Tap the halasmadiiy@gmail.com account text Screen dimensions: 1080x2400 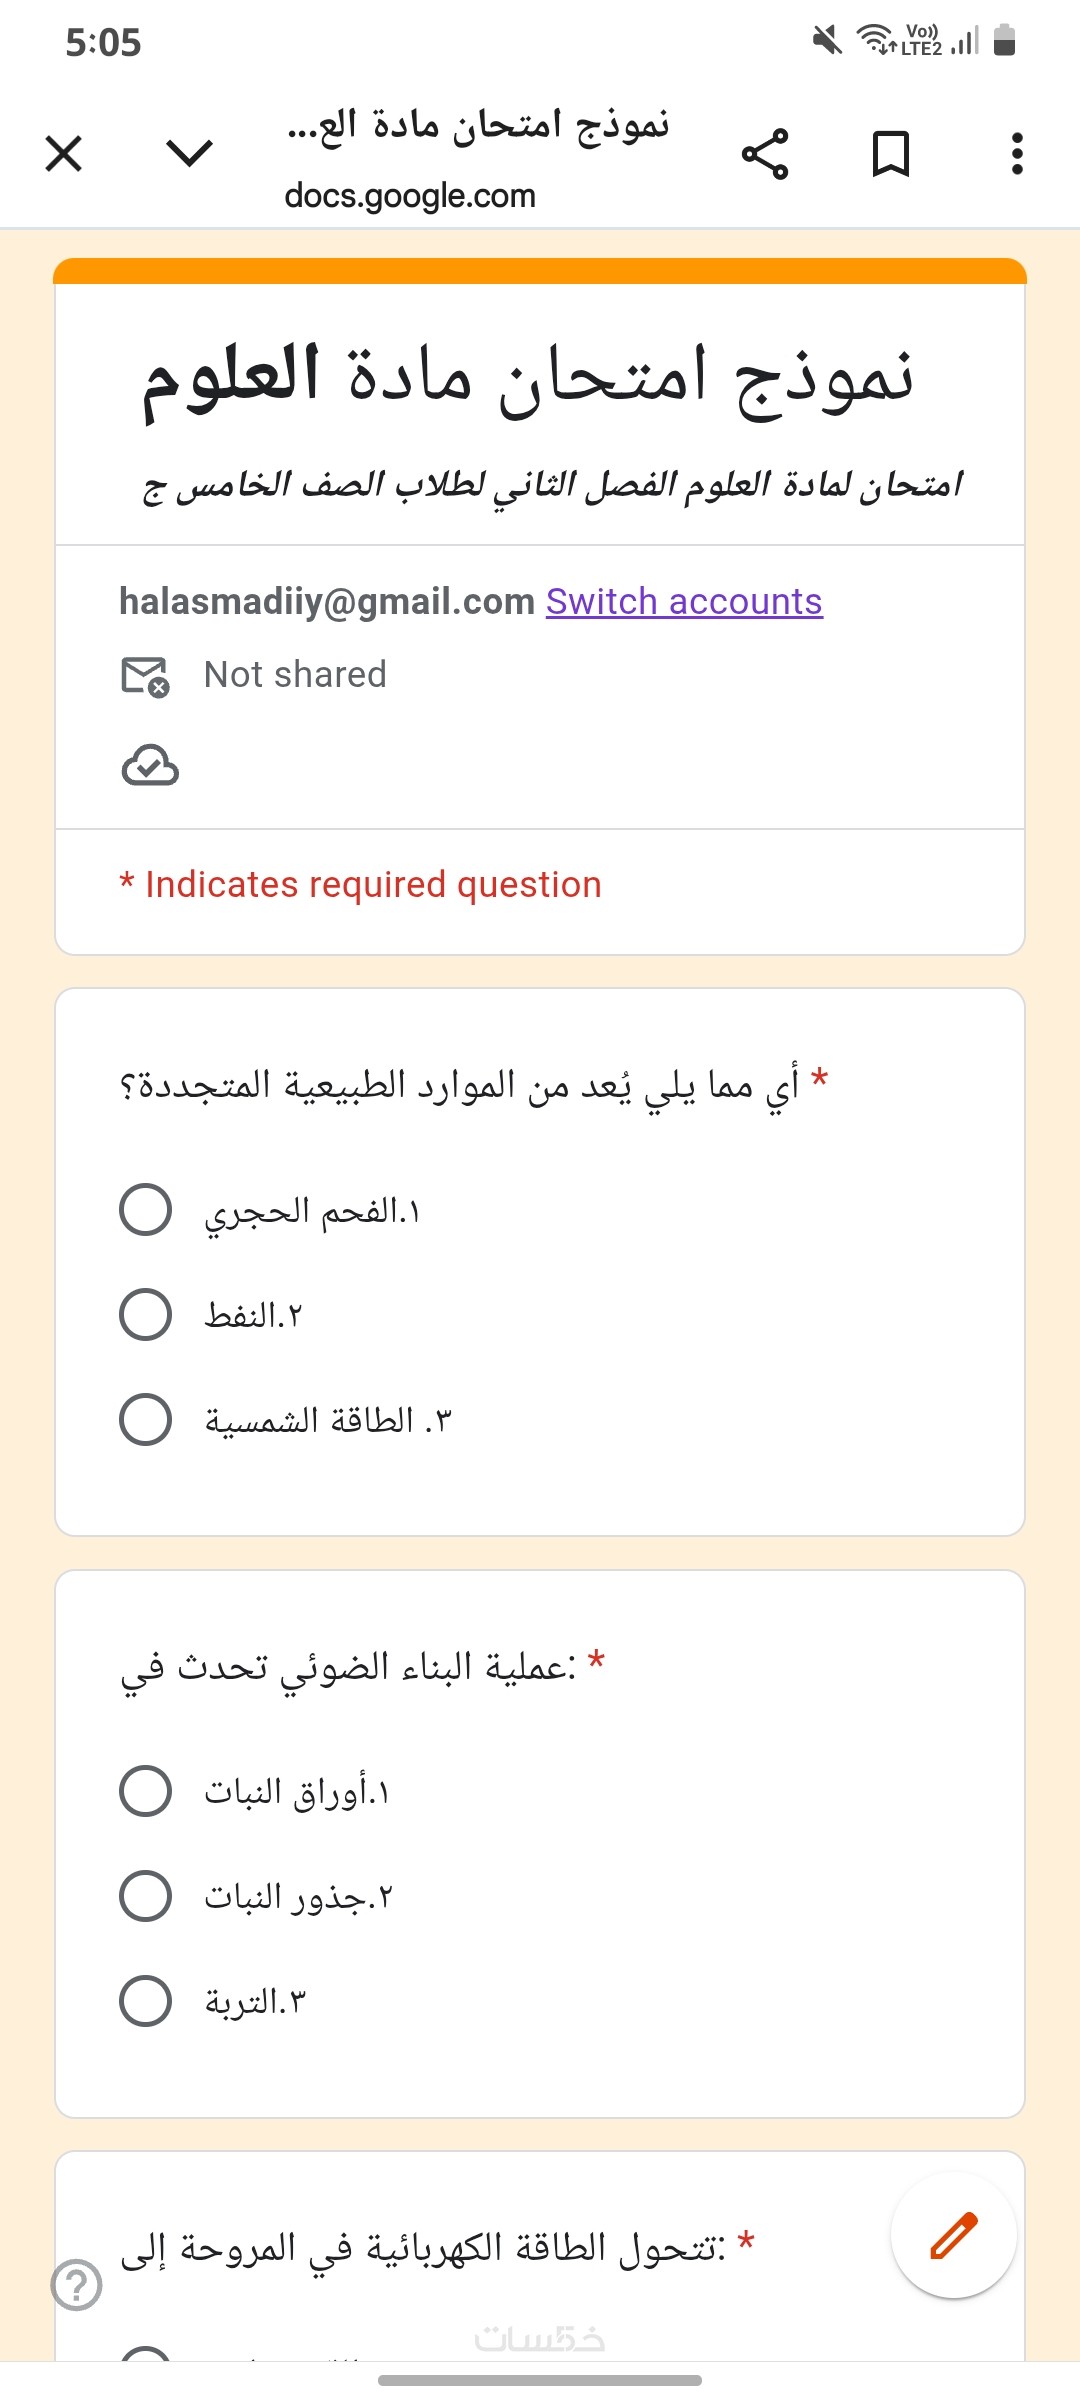click(327, 602)
